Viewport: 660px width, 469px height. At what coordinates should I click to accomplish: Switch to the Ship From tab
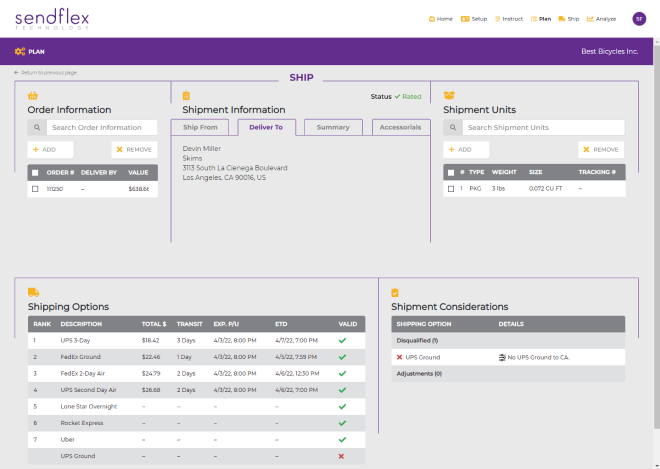tap(200, 127)
